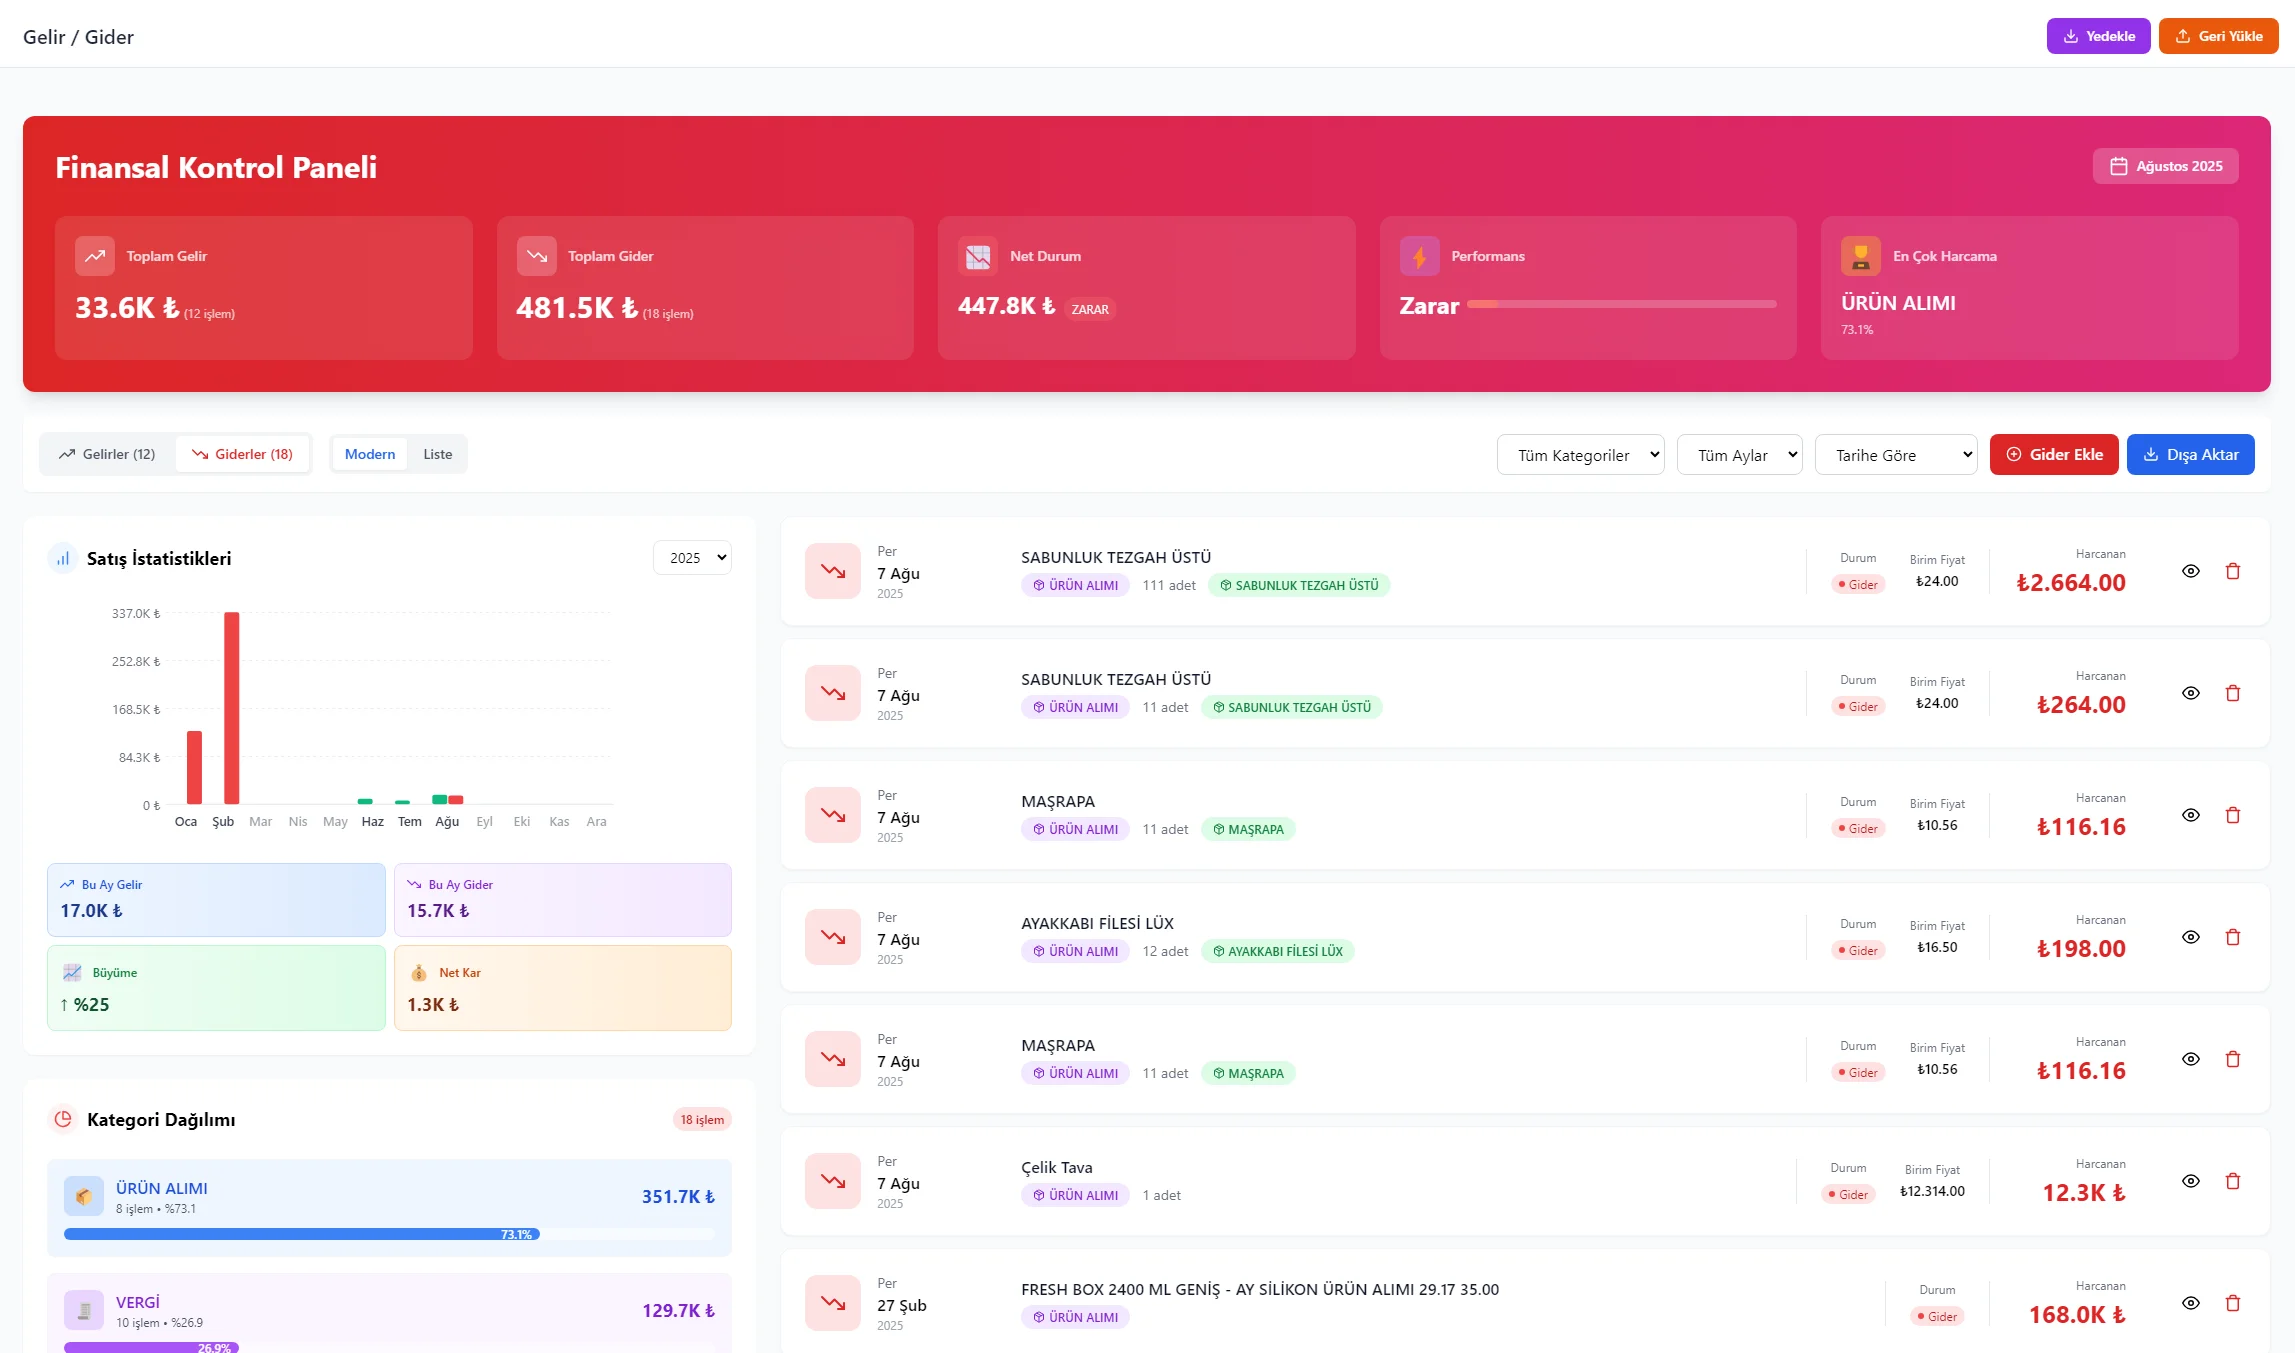Click the Yedekle backup button
The width and height of the screenshot is (2295, 1353).
(2098, 36)
